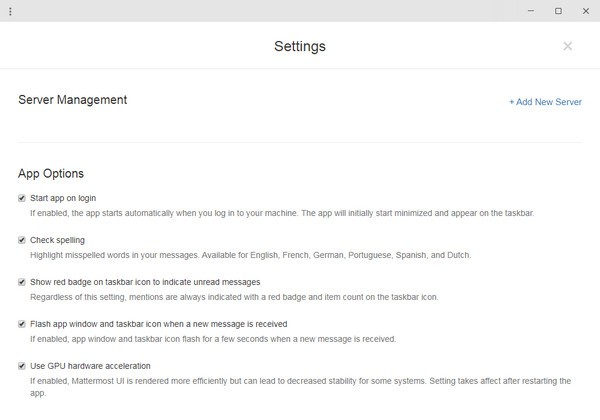This screenshot has width=600, height=420.
Task: Untick the Start app on login checkbox
Action: click(x=22, y=198)
